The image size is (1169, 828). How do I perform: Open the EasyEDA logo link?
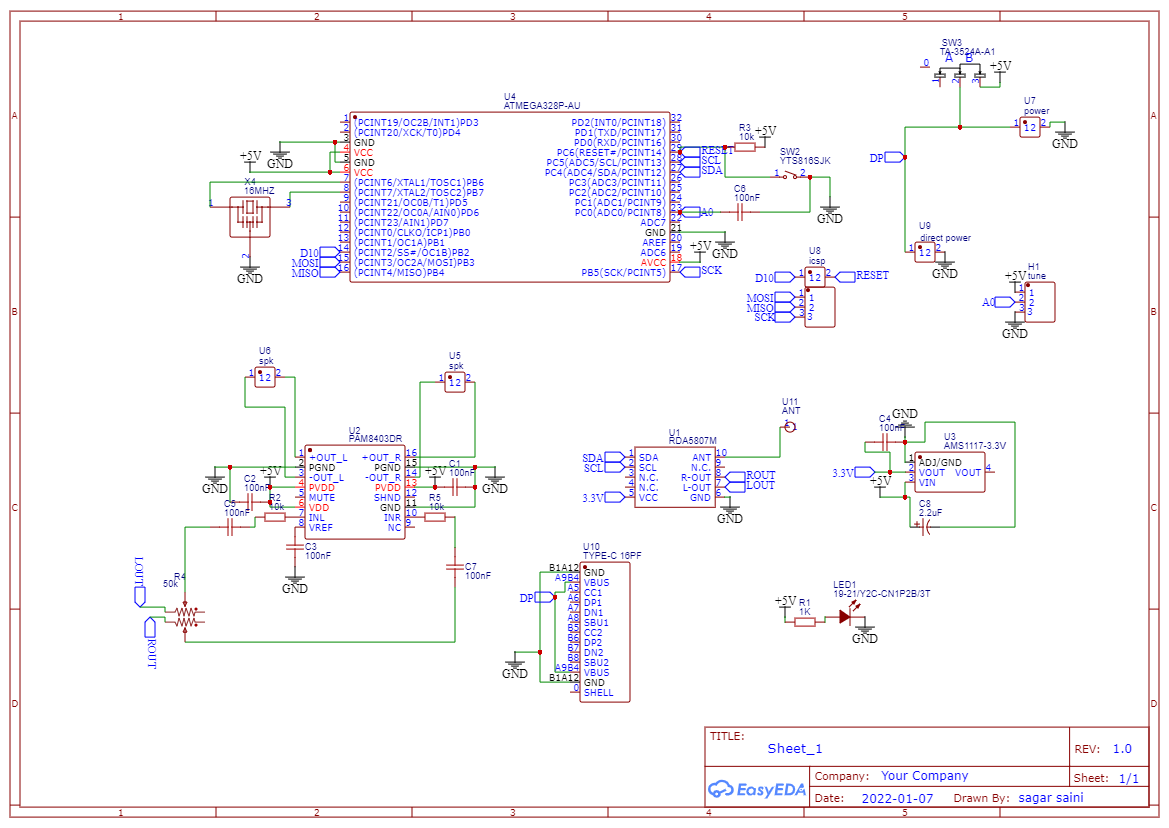(x=758, y=789)
